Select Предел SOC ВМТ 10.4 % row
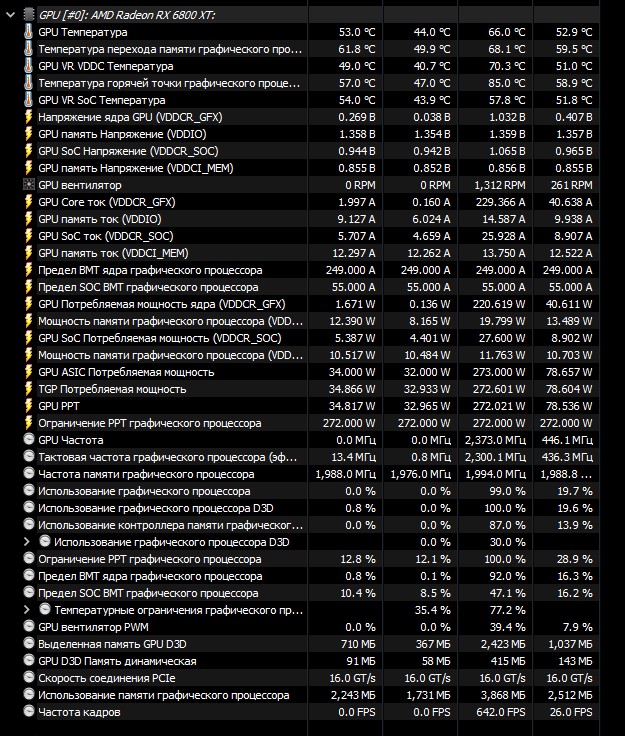625x736 pixels. tap(311, 593)
